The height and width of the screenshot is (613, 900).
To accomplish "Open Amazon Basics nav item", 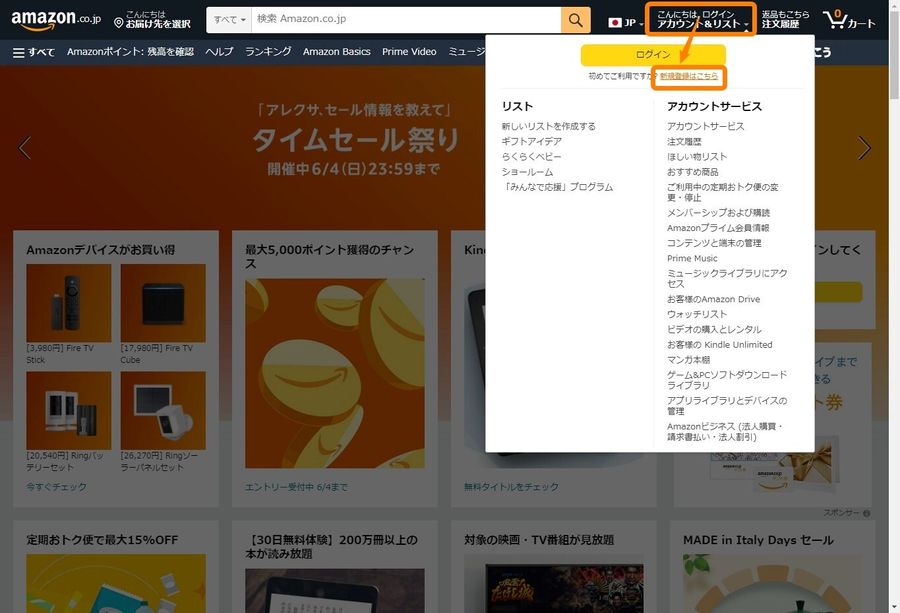I will 336,52.
